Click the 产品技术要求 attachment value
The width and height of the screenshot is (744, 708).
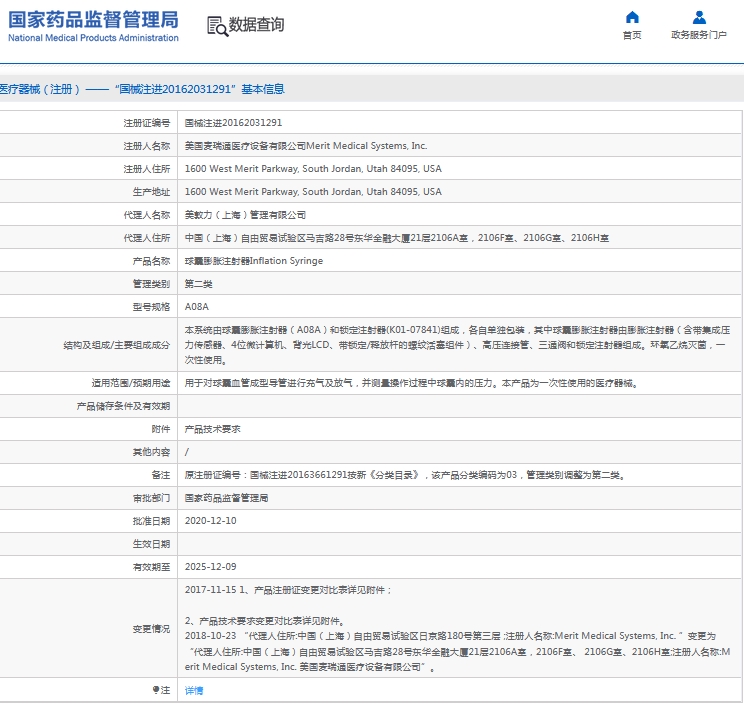pyautogui.click(x=212, y=429)
